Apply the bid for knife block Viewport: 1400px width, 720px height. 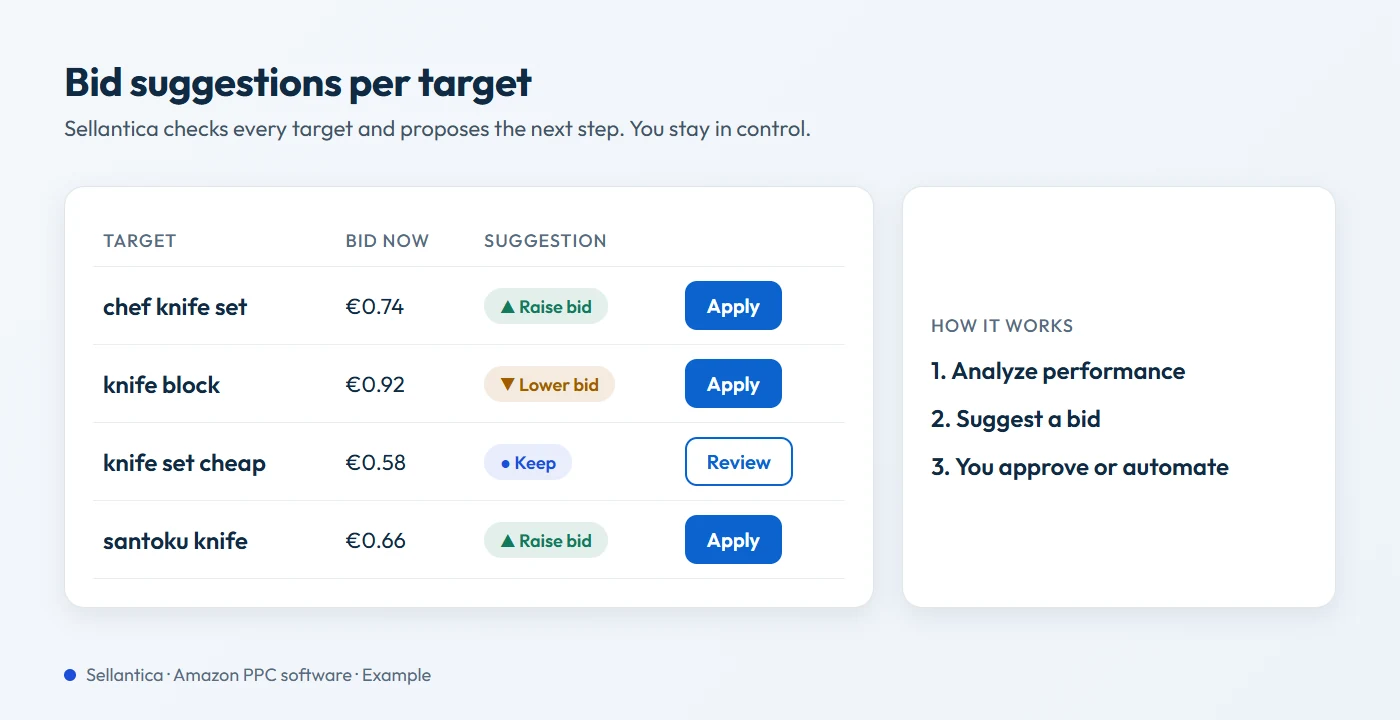tap(733, 384)
